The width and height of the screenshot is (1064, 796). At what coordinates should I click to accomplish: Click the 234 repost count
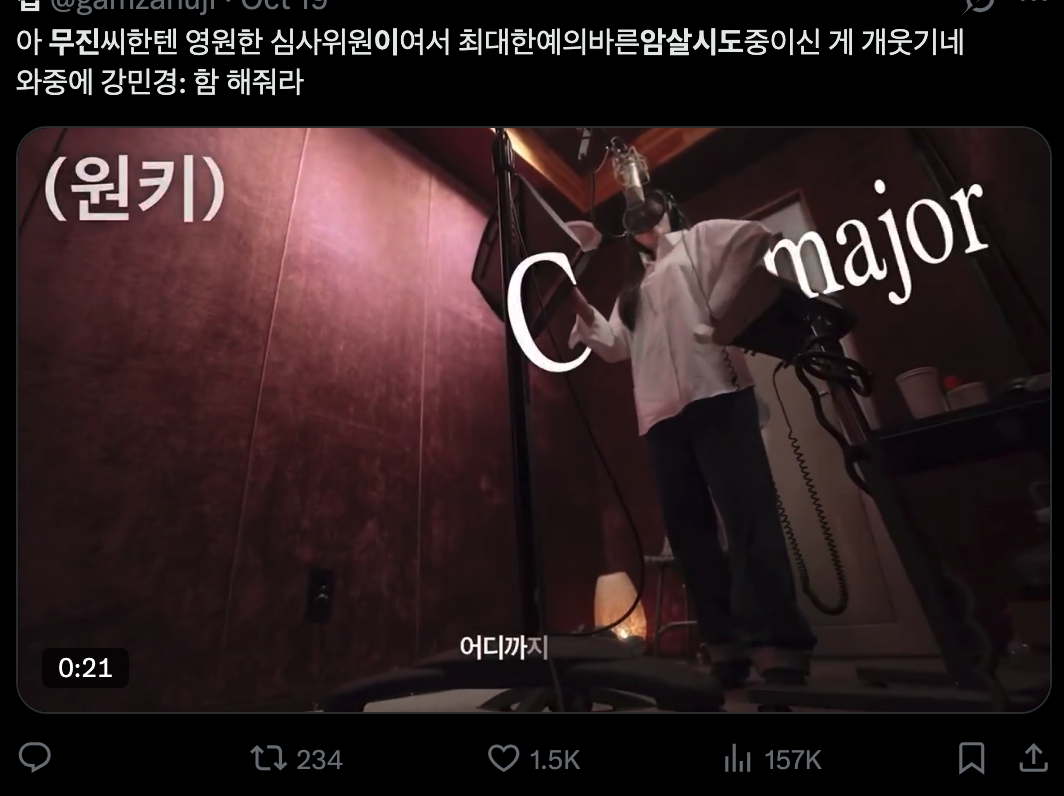319,759
